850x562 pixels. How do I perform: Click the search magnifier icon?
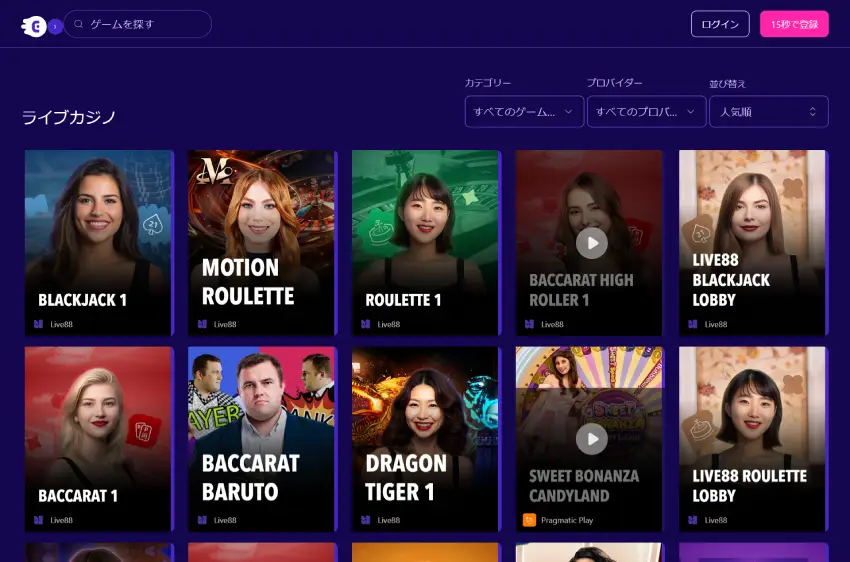tap(79, 24)
